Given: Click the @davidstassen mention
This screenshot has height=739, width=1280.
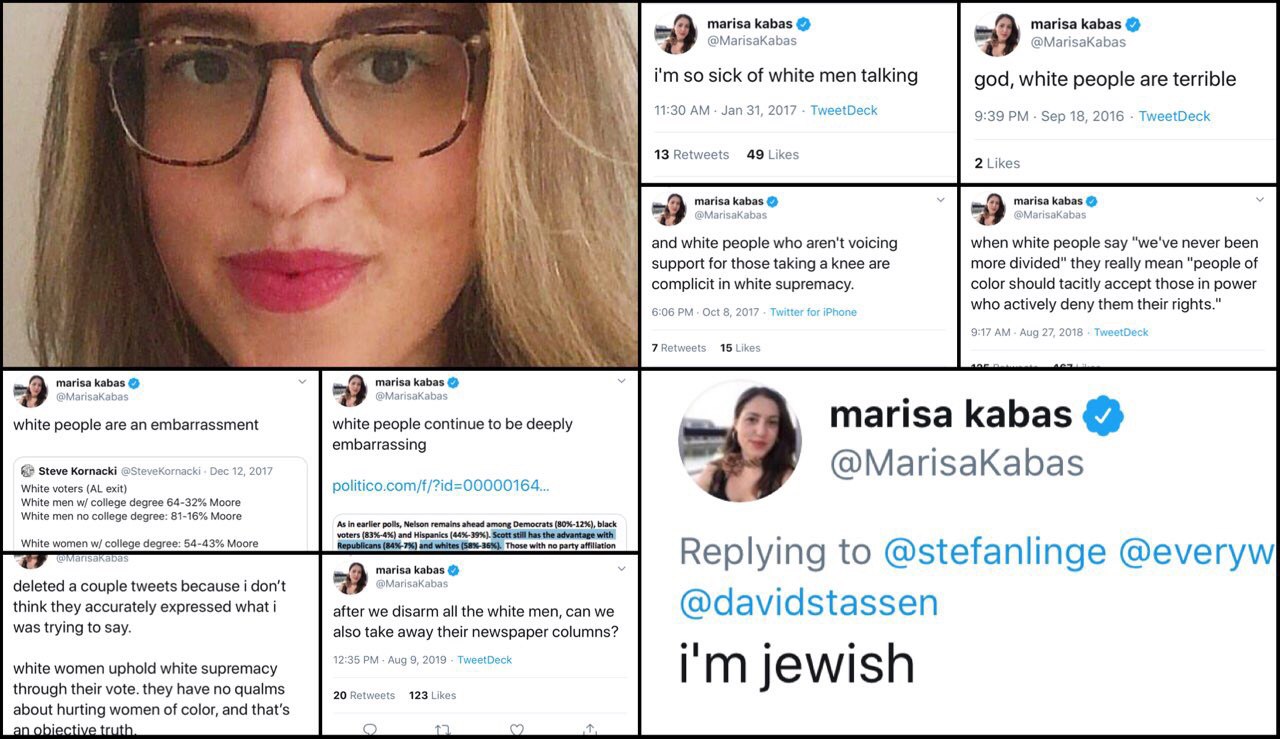Looking at the screenshot, I should (x=808, y=602).
